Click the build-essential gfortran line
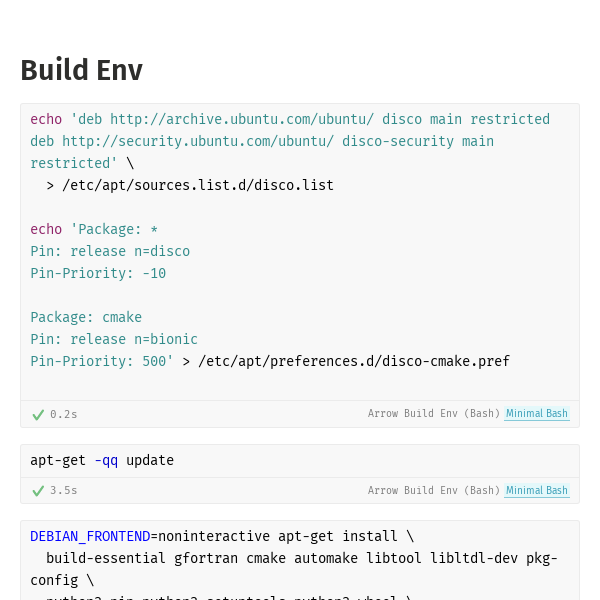The height and width of the screenshot is (600, 600). tap(302, 559)
